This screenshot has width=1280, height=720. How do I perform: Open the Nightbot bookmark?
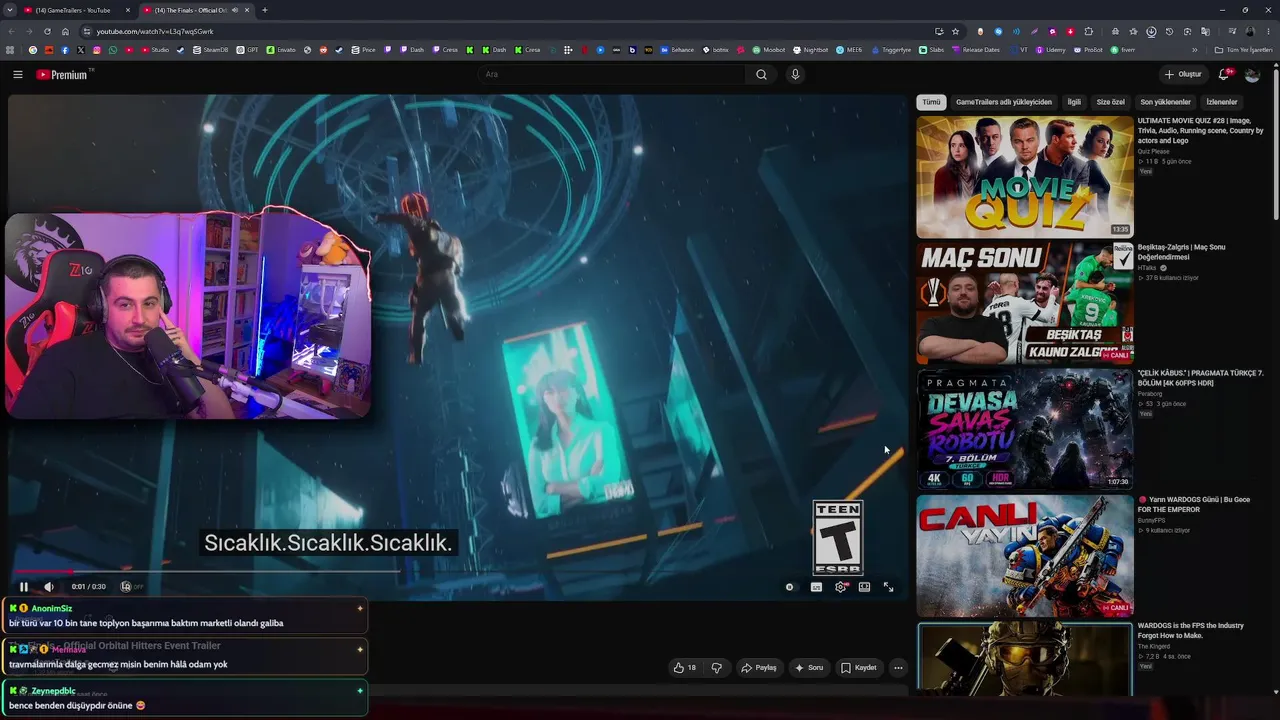click(x=811, y=50)
